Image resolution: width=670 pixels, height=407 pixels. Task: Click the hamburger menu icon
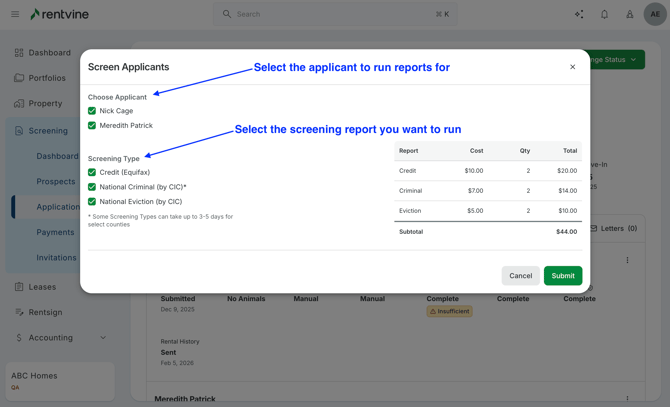point(15,14)
